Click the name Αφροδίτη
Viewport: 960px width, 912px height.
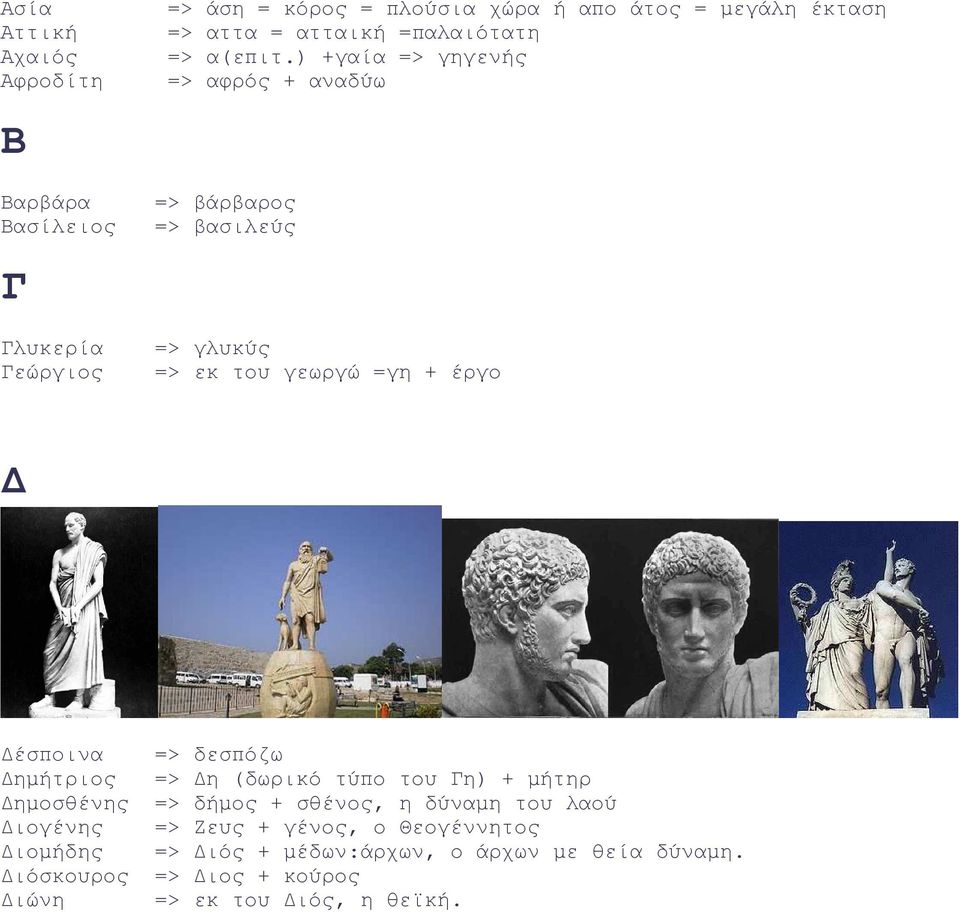tap(52, 81)
